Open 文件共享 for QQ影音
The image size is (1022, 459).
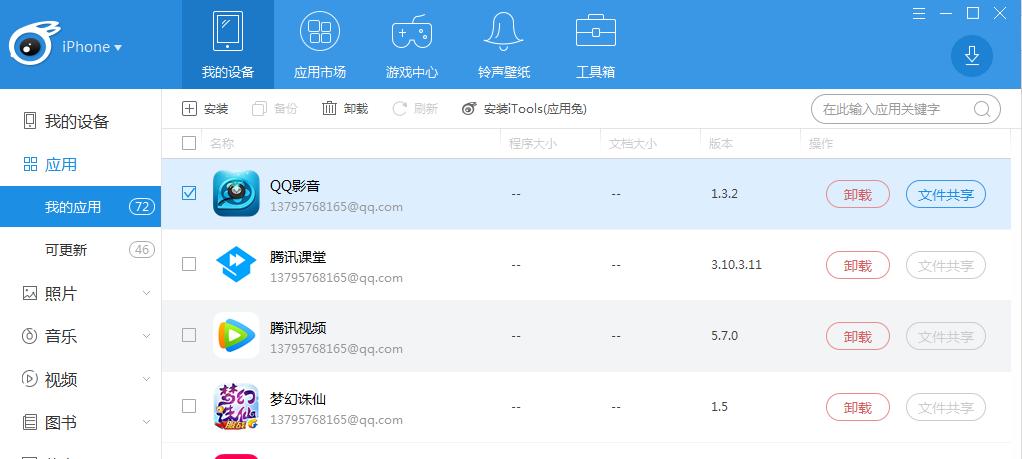click(946, 194)
